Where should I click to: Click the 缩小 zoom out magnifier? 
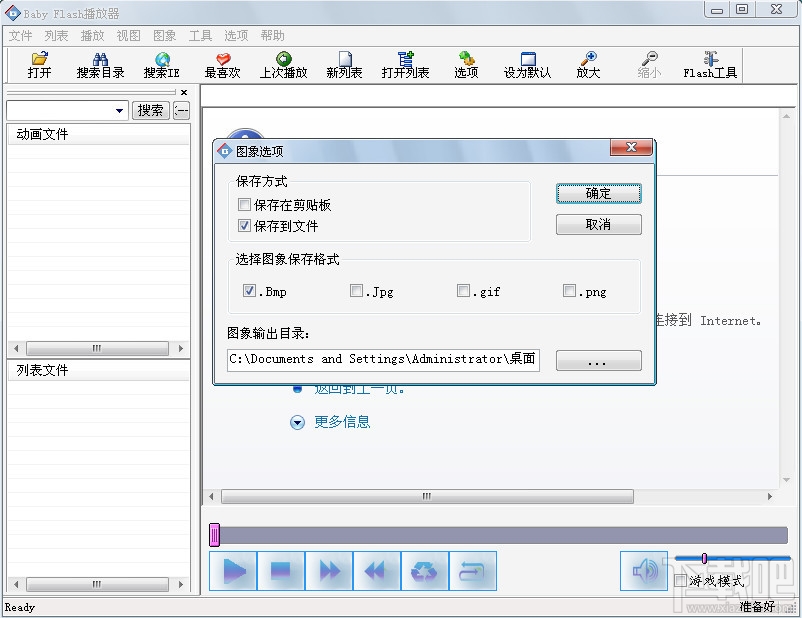(x=649, y=65)
